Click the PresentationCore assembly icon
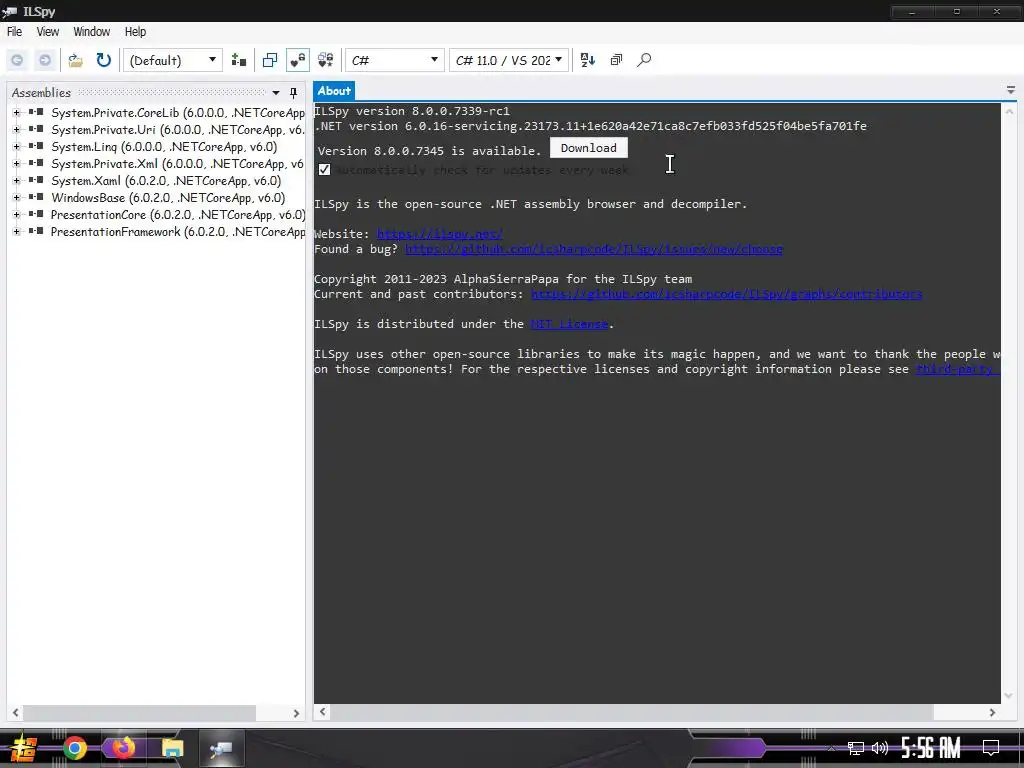This screenshot has width=1024, height=768. (x=36, y=214)
